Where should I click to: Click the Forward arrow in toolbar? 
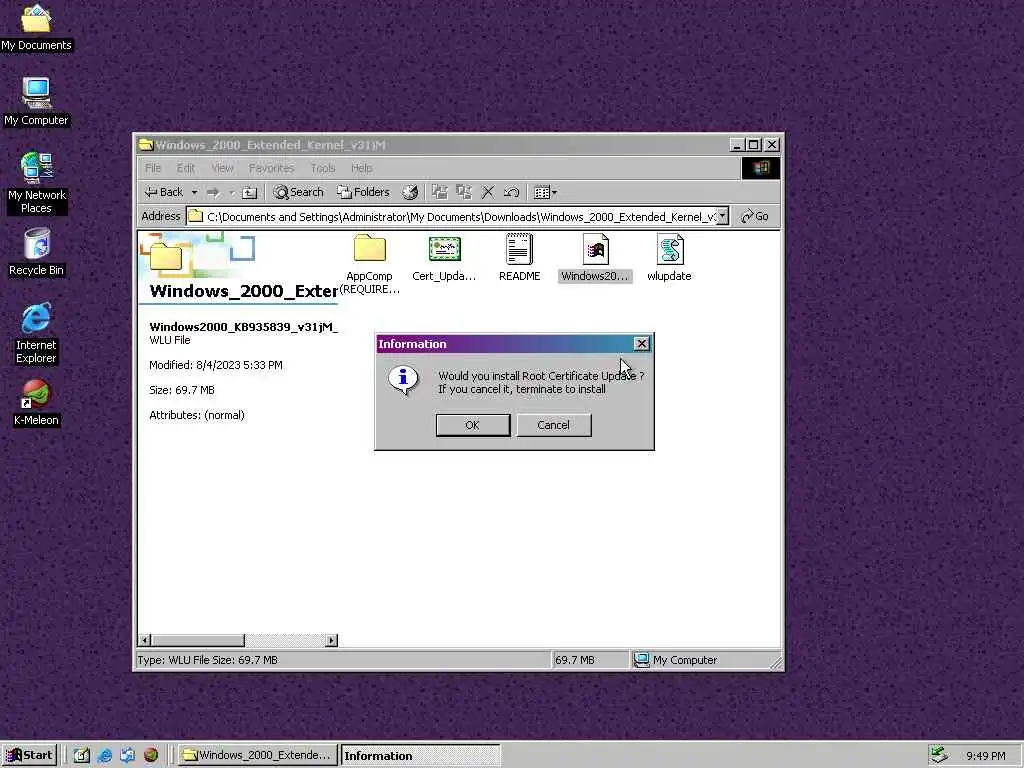pos(213,192)
